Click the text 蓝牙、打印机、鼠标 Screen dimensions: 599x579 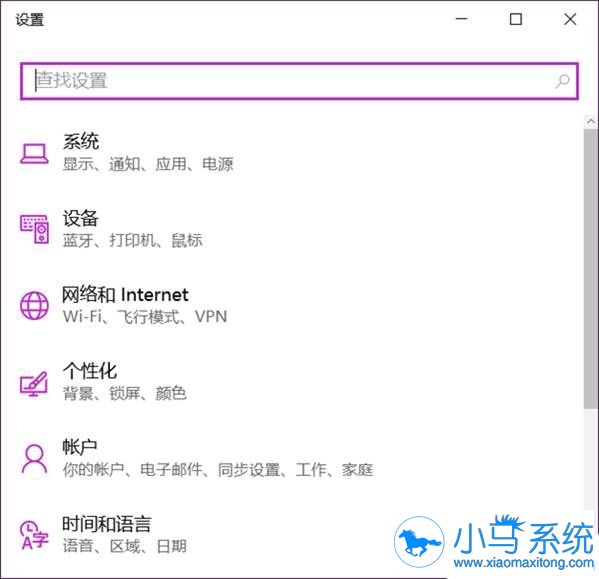133,241
